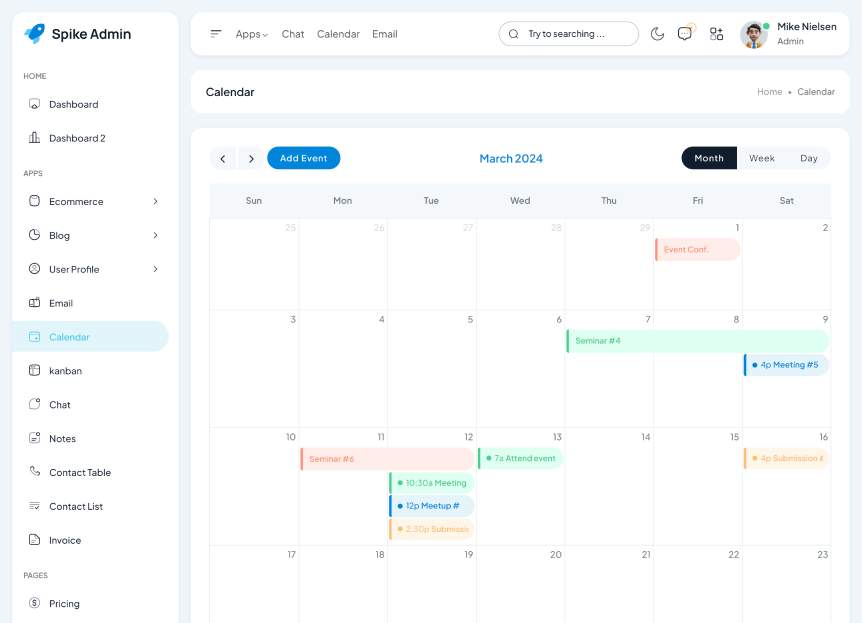Screen dimensions: 862x623
Task: Click the hamburger menu icon in header
Action: point(216,34)
